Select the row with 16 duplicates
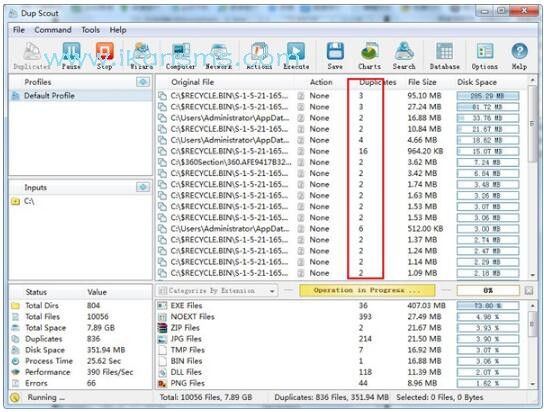 [341, 151]
